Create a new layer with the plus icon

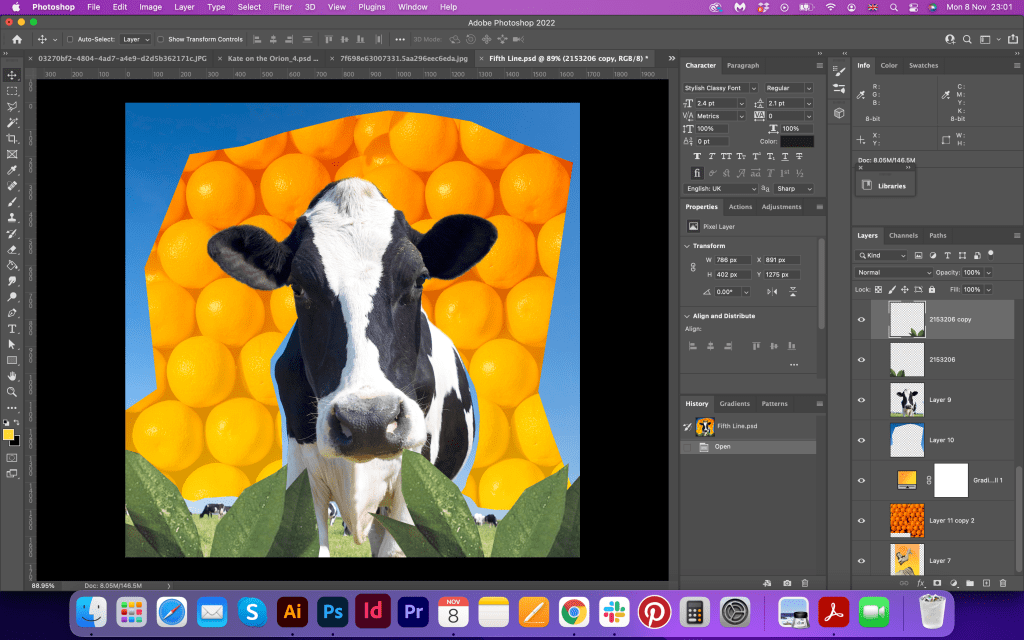click(986, 582)
